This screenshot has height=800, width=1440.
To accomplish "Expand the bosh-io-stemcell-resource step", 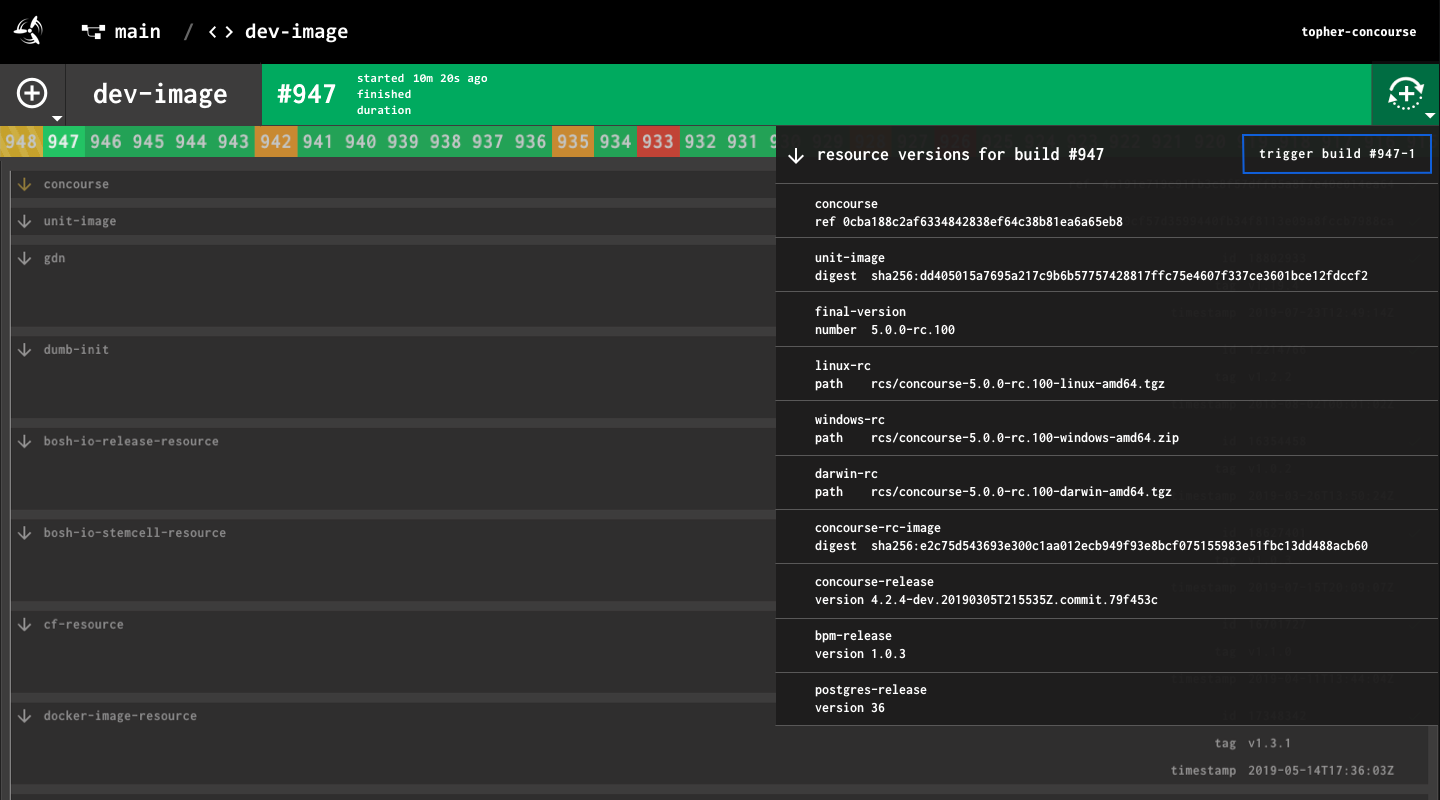I will pyautogui.click(x=23, y=532).
